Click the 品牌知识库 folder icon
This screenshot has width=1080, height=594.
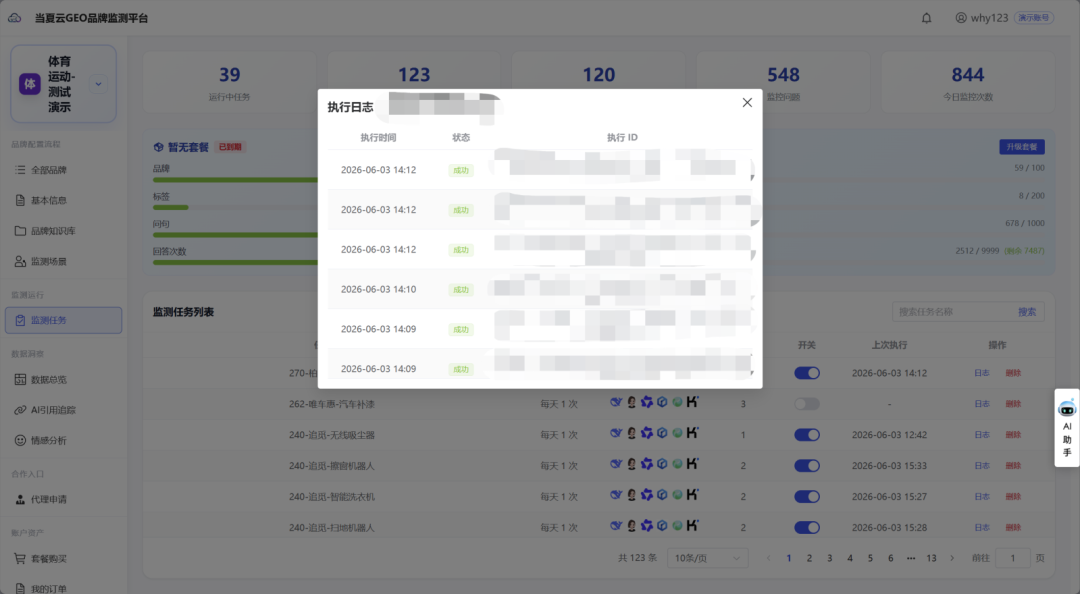click(x=20, y=231)
